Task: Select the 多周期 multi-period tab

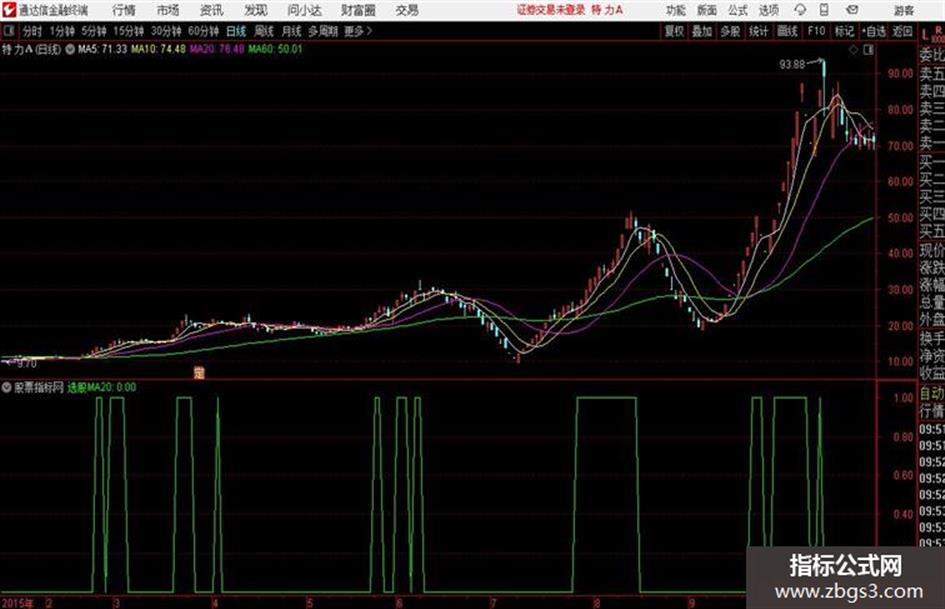Action: click(x=322, y=31)
